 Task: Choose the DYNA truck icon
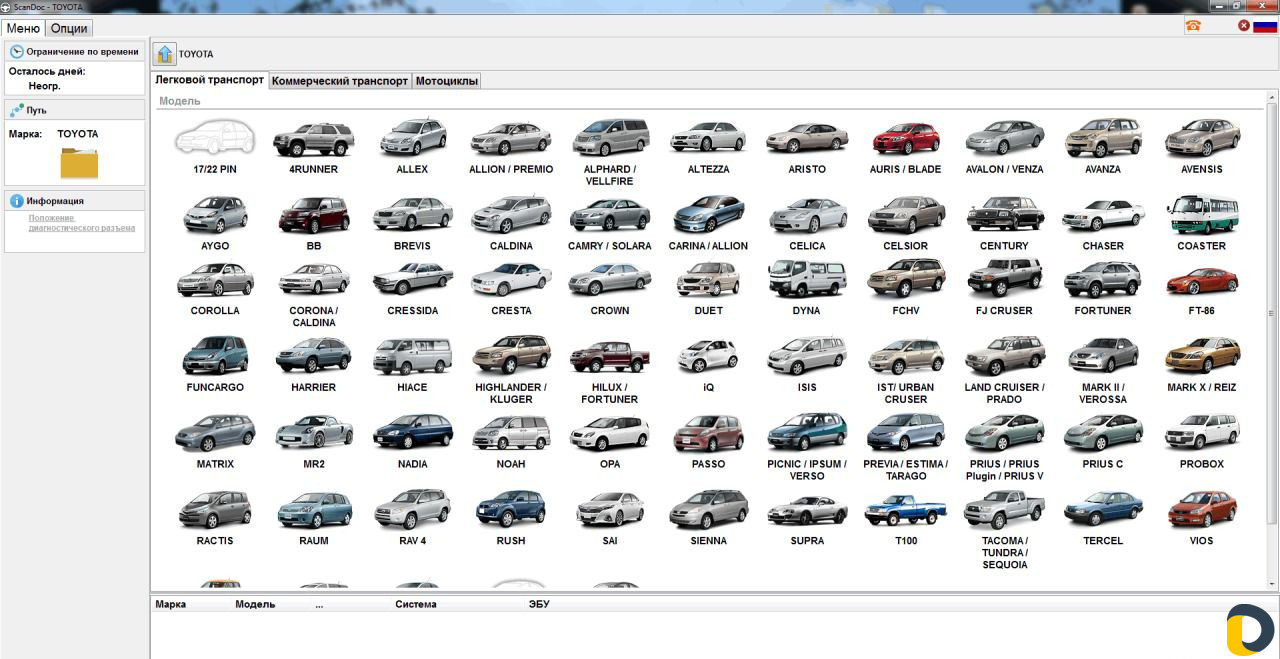click(x=807, y=279)
